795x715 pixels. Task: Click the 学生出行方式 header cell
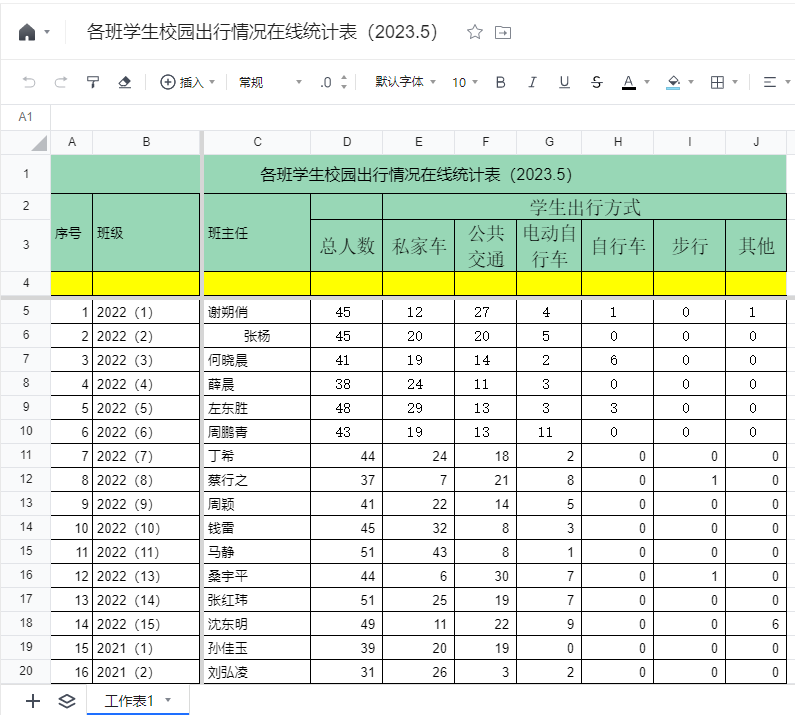pyautogui.click(x=585, y=207)
